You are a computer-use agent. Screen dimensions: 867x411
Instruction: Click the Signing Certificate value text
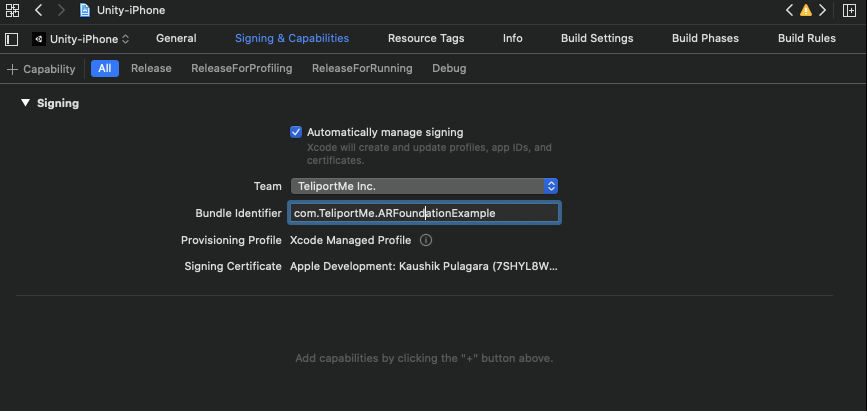click(424, 267)
